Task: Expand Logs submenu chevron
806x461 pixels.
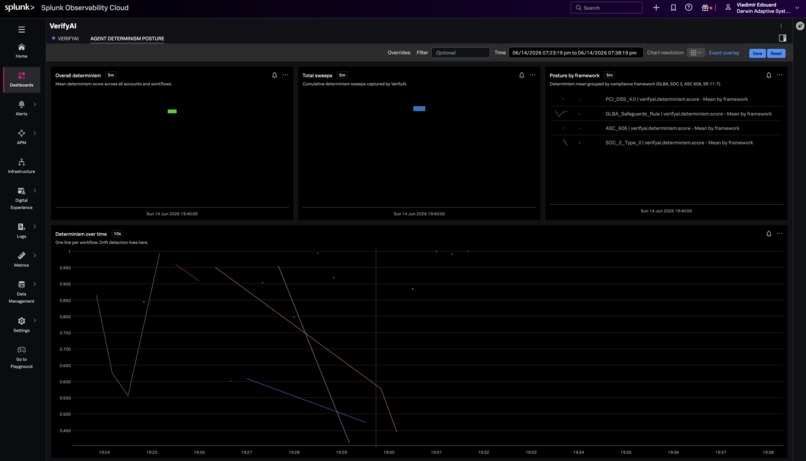Action: [x=34, y=227]
